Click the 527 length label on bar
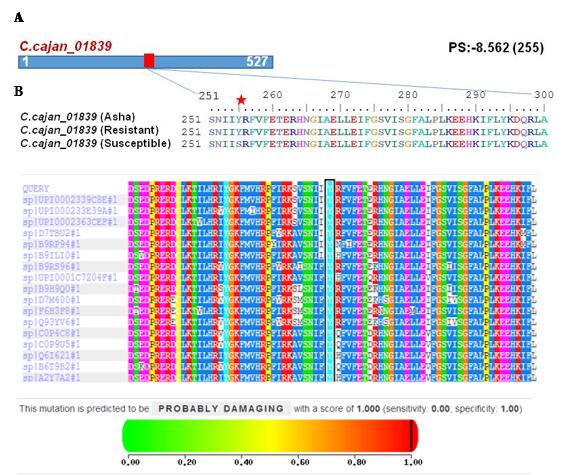This screenshot has width=572, height=475. (x=257, y=61)
